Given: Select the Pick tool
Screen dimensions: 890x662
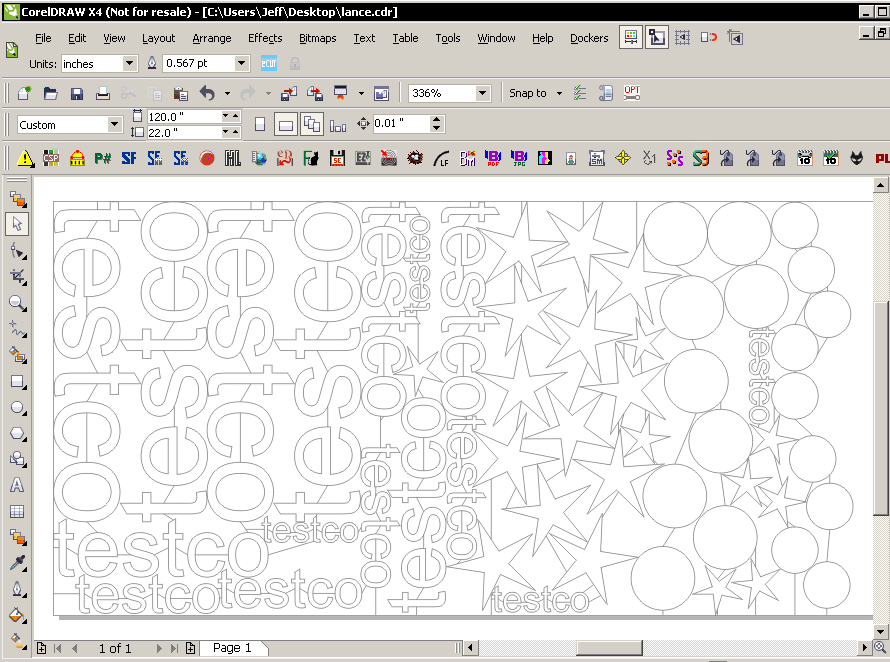Looking at the screenshot, I should [x=16, y=223].
